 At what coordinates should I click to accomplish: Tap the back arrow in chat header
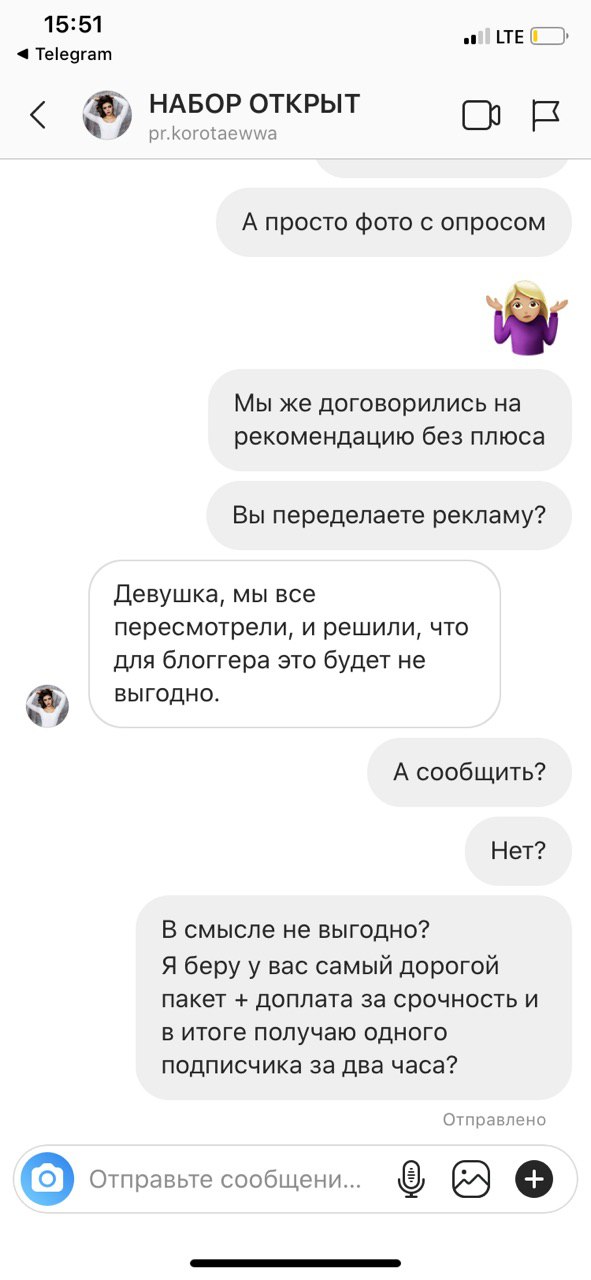38,115
